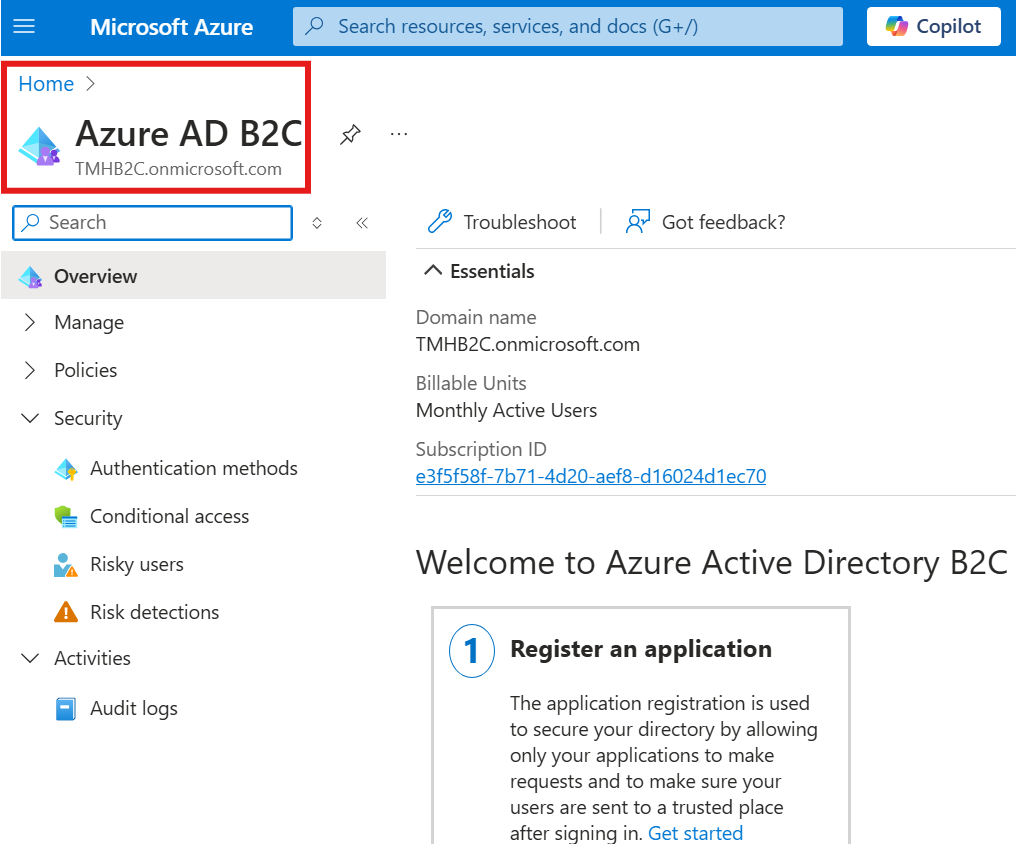The width and height of the screenshot is (1016, 844).
Task: Open the Copilot button
Action: 934,27
